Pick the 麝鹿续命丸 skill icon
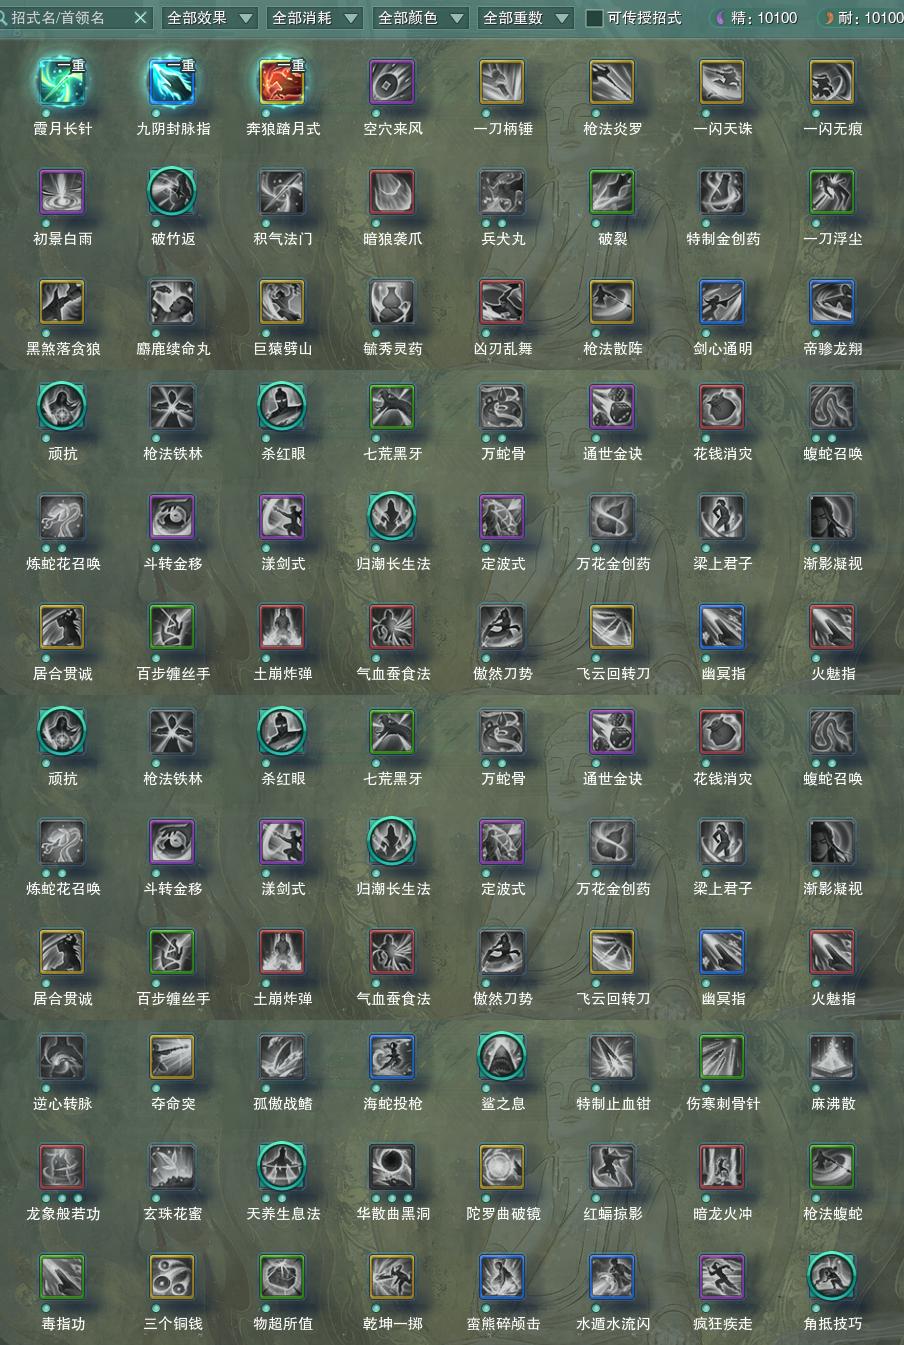 tap(173, 302)
